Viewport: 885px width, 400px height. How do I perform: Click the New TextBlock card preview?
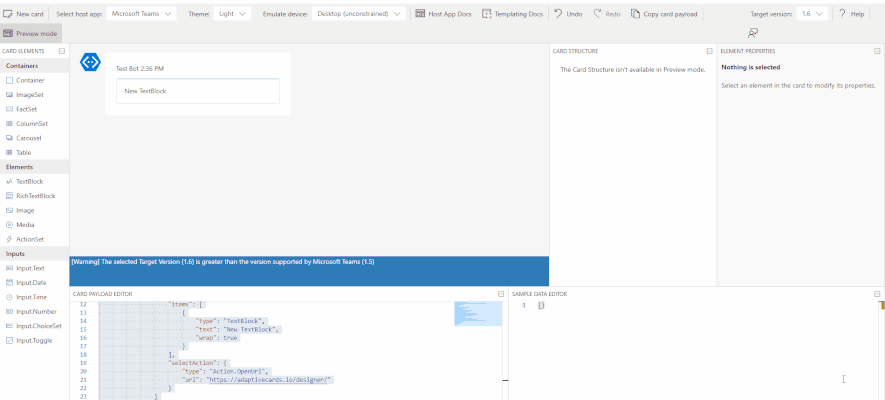pos(198,91)
